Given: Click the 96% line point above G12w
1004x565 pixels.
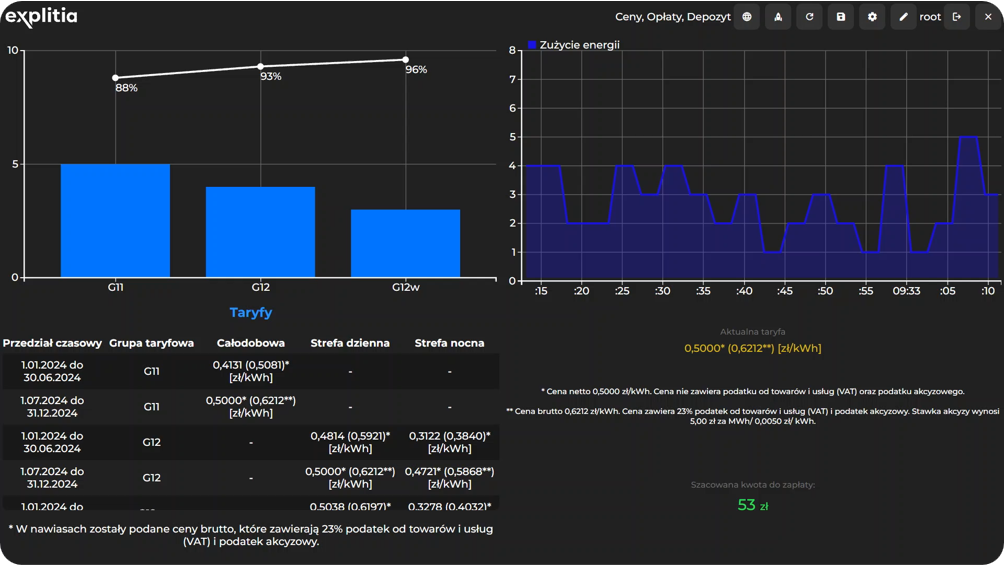Looking at the screenshot, I should tap(405, 60).
